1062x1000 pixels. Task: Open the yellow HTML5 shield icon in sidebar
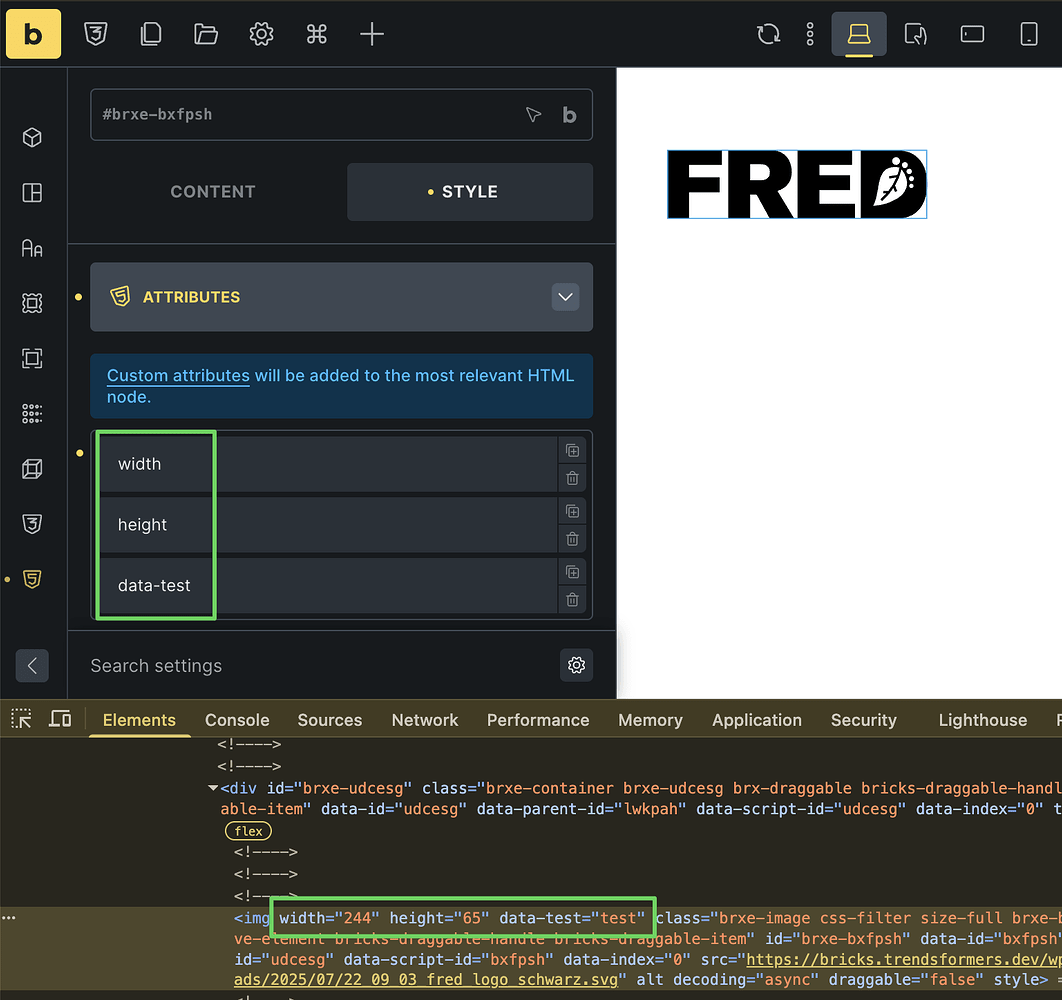31,578
